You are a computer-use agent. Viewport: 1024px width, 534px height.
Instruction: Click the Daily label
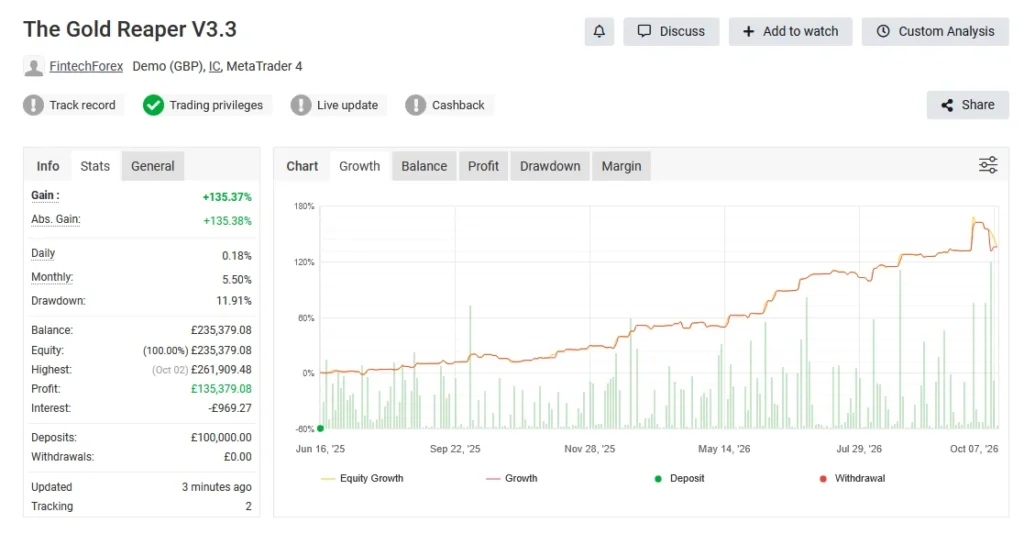click(x=43, y=253)
